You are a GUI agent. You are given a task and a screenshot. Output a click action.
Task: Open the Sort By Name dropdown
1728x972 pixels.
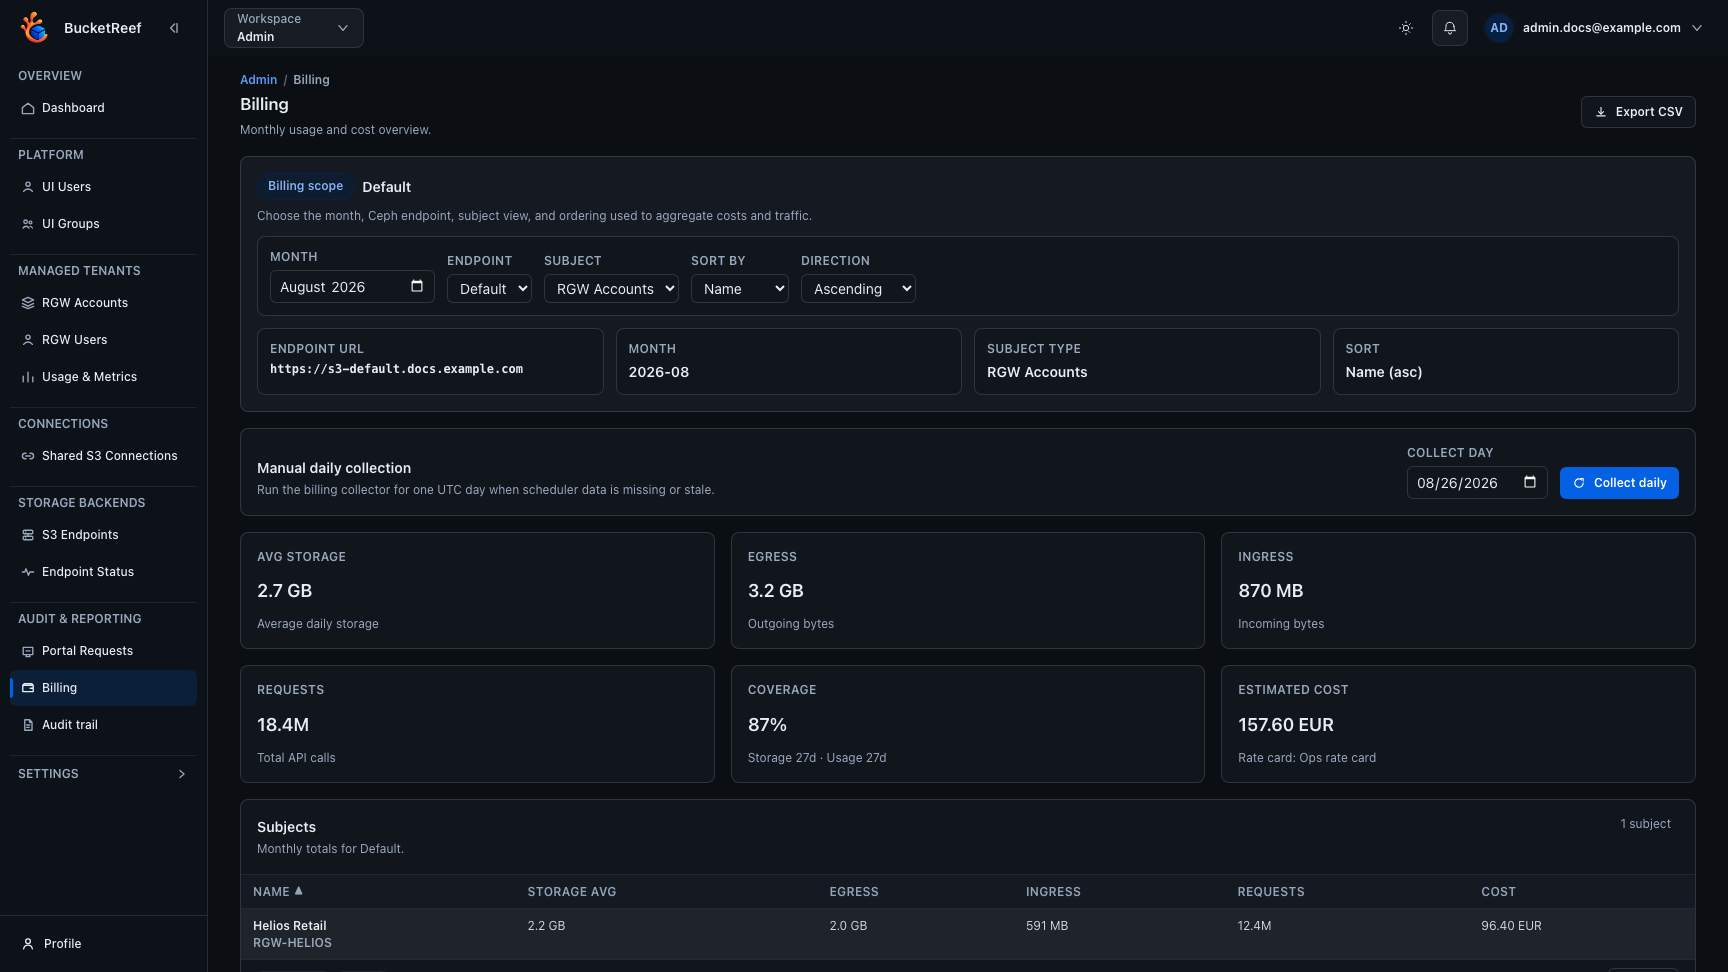coord(740,289)
